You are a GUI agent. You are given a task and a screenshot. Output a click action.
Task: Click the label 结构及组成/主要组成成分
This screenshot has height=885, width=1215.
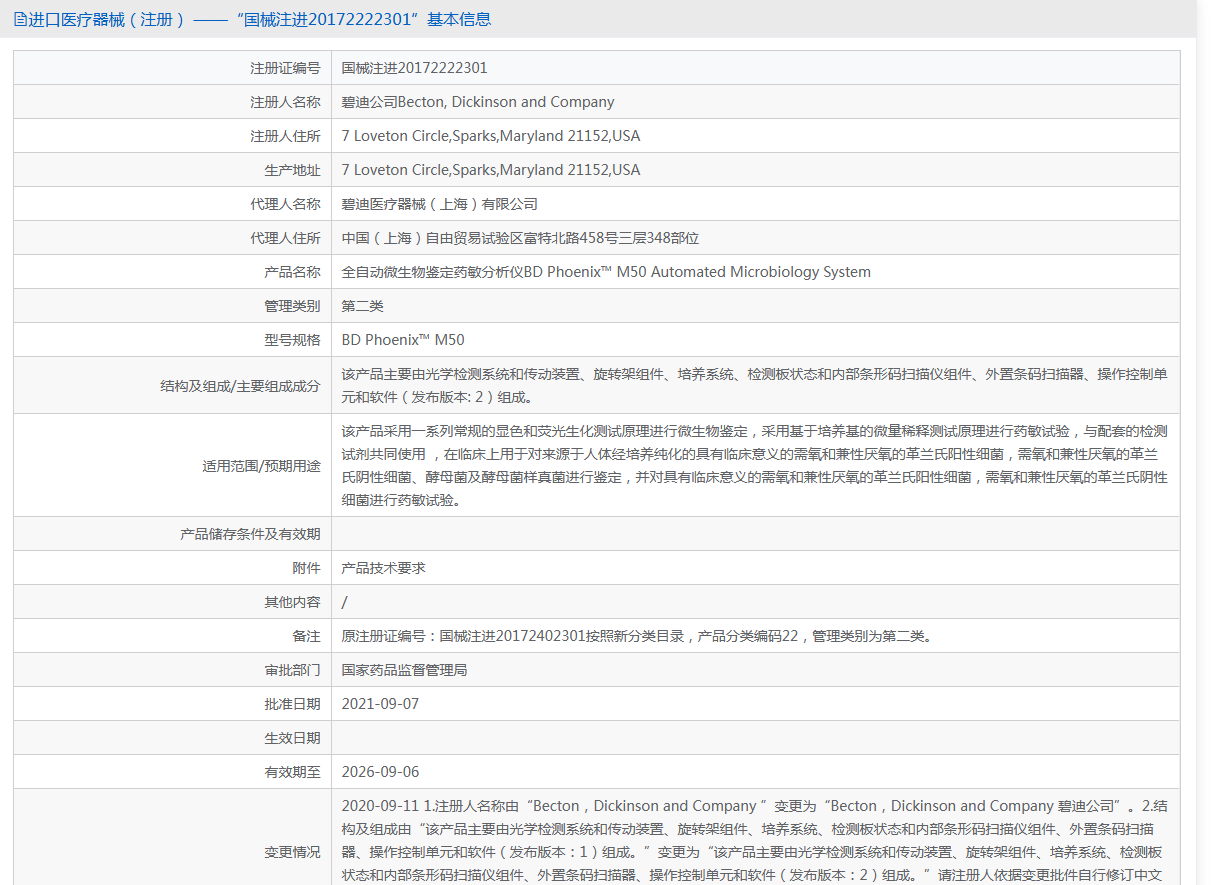point(240,386)
